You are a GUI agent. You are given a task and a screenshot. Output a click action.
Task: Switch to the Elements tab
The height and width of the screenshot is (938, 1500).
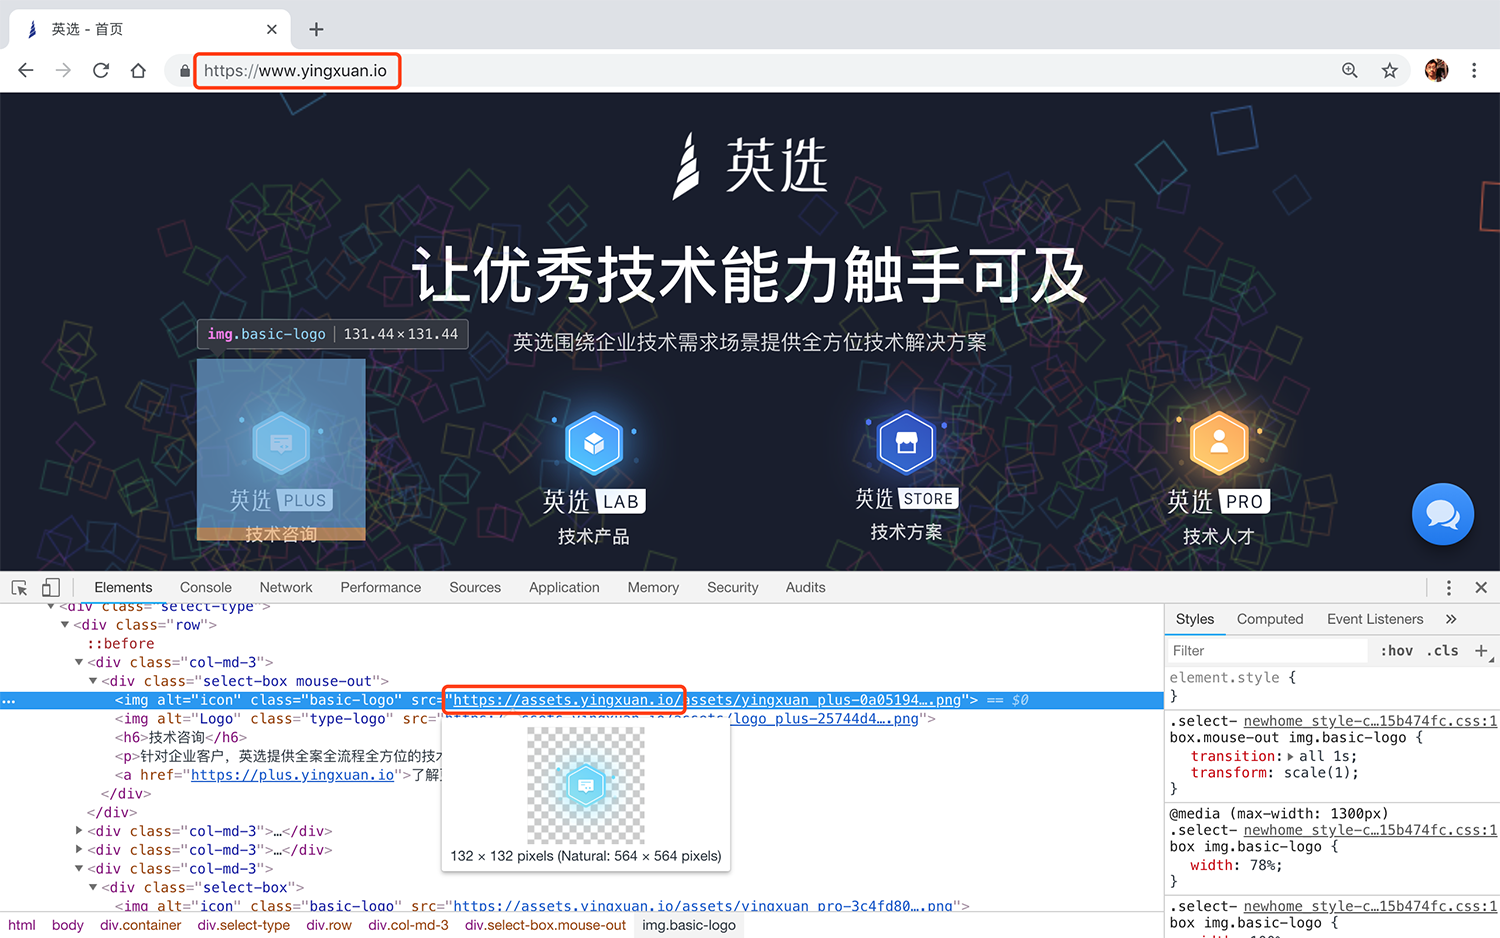[x=123, y=588]
